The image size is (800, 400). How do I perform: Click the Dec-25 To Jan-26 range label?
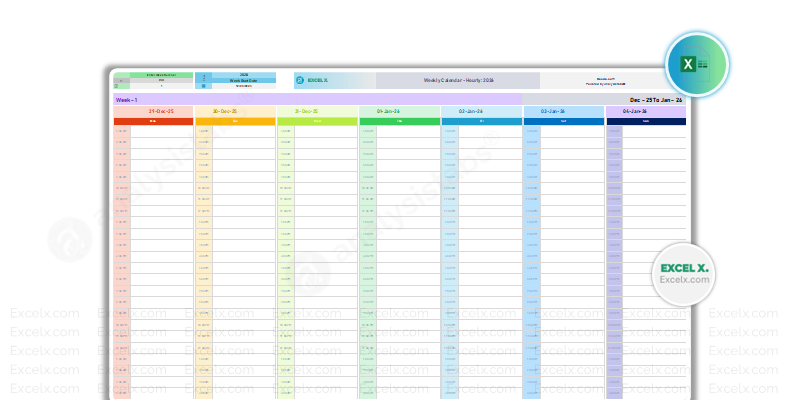click(x=656, y=100)
